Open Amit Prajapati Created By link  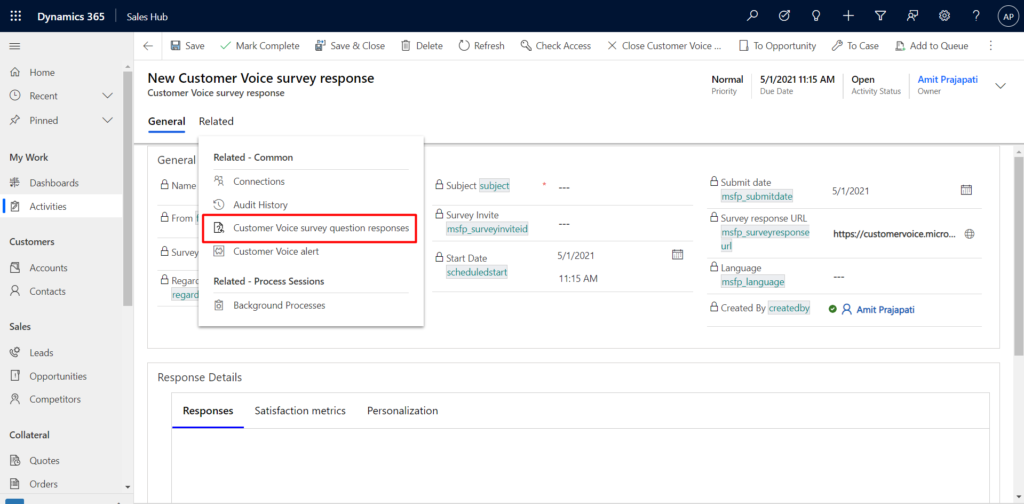click(x=886, y=309)
